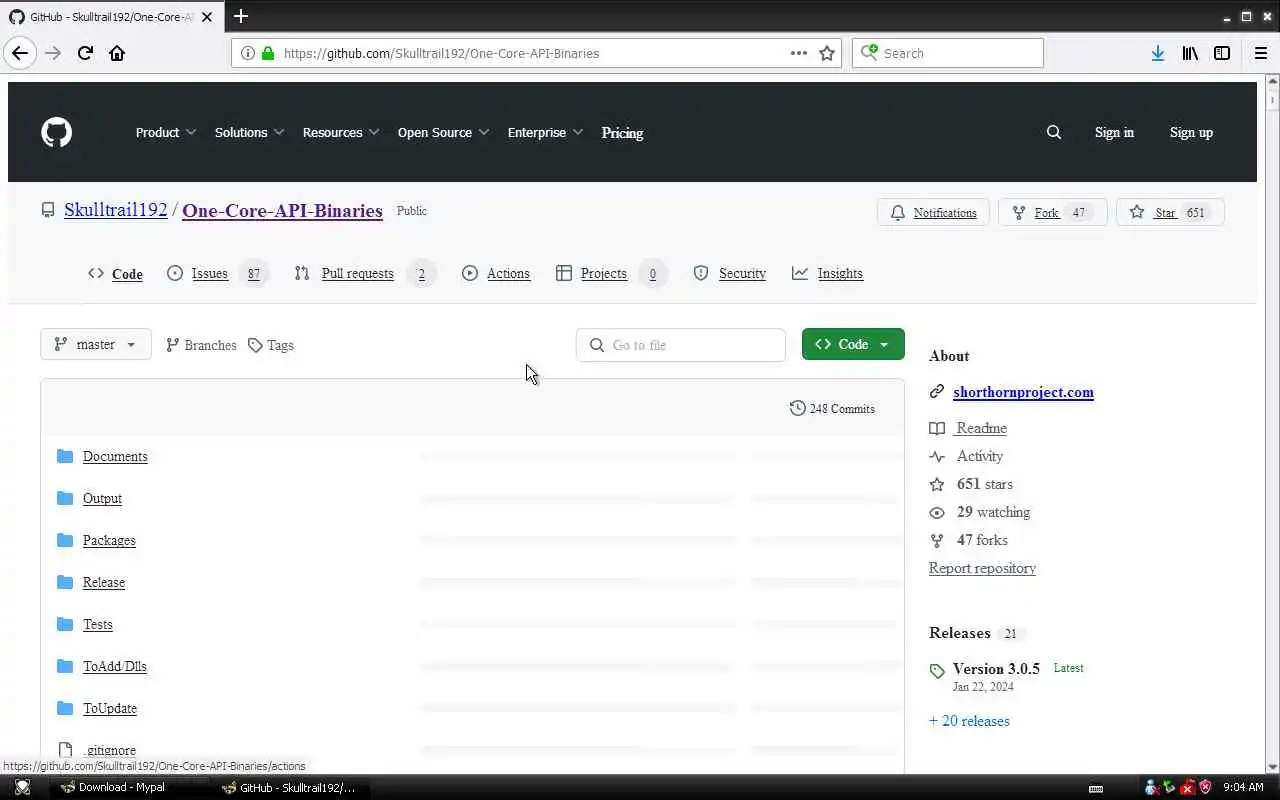Switch to the Actions tab
Image resolution: width=1280 pixels, height=800 pixels.
[496, 273]
